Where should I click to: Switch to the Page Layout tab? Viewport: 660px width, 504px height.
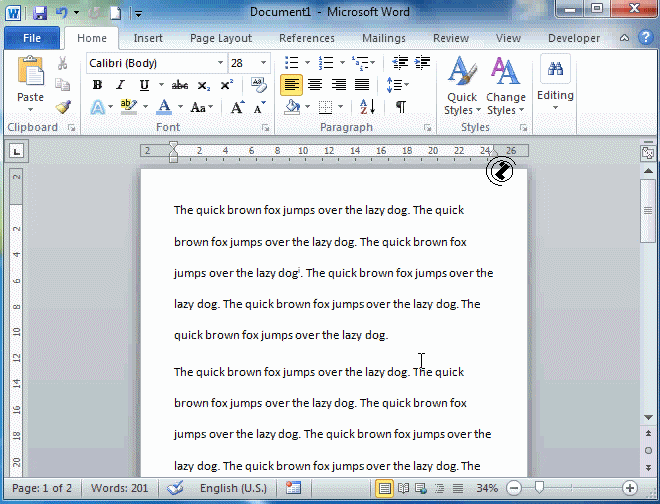tap(221, 38)
